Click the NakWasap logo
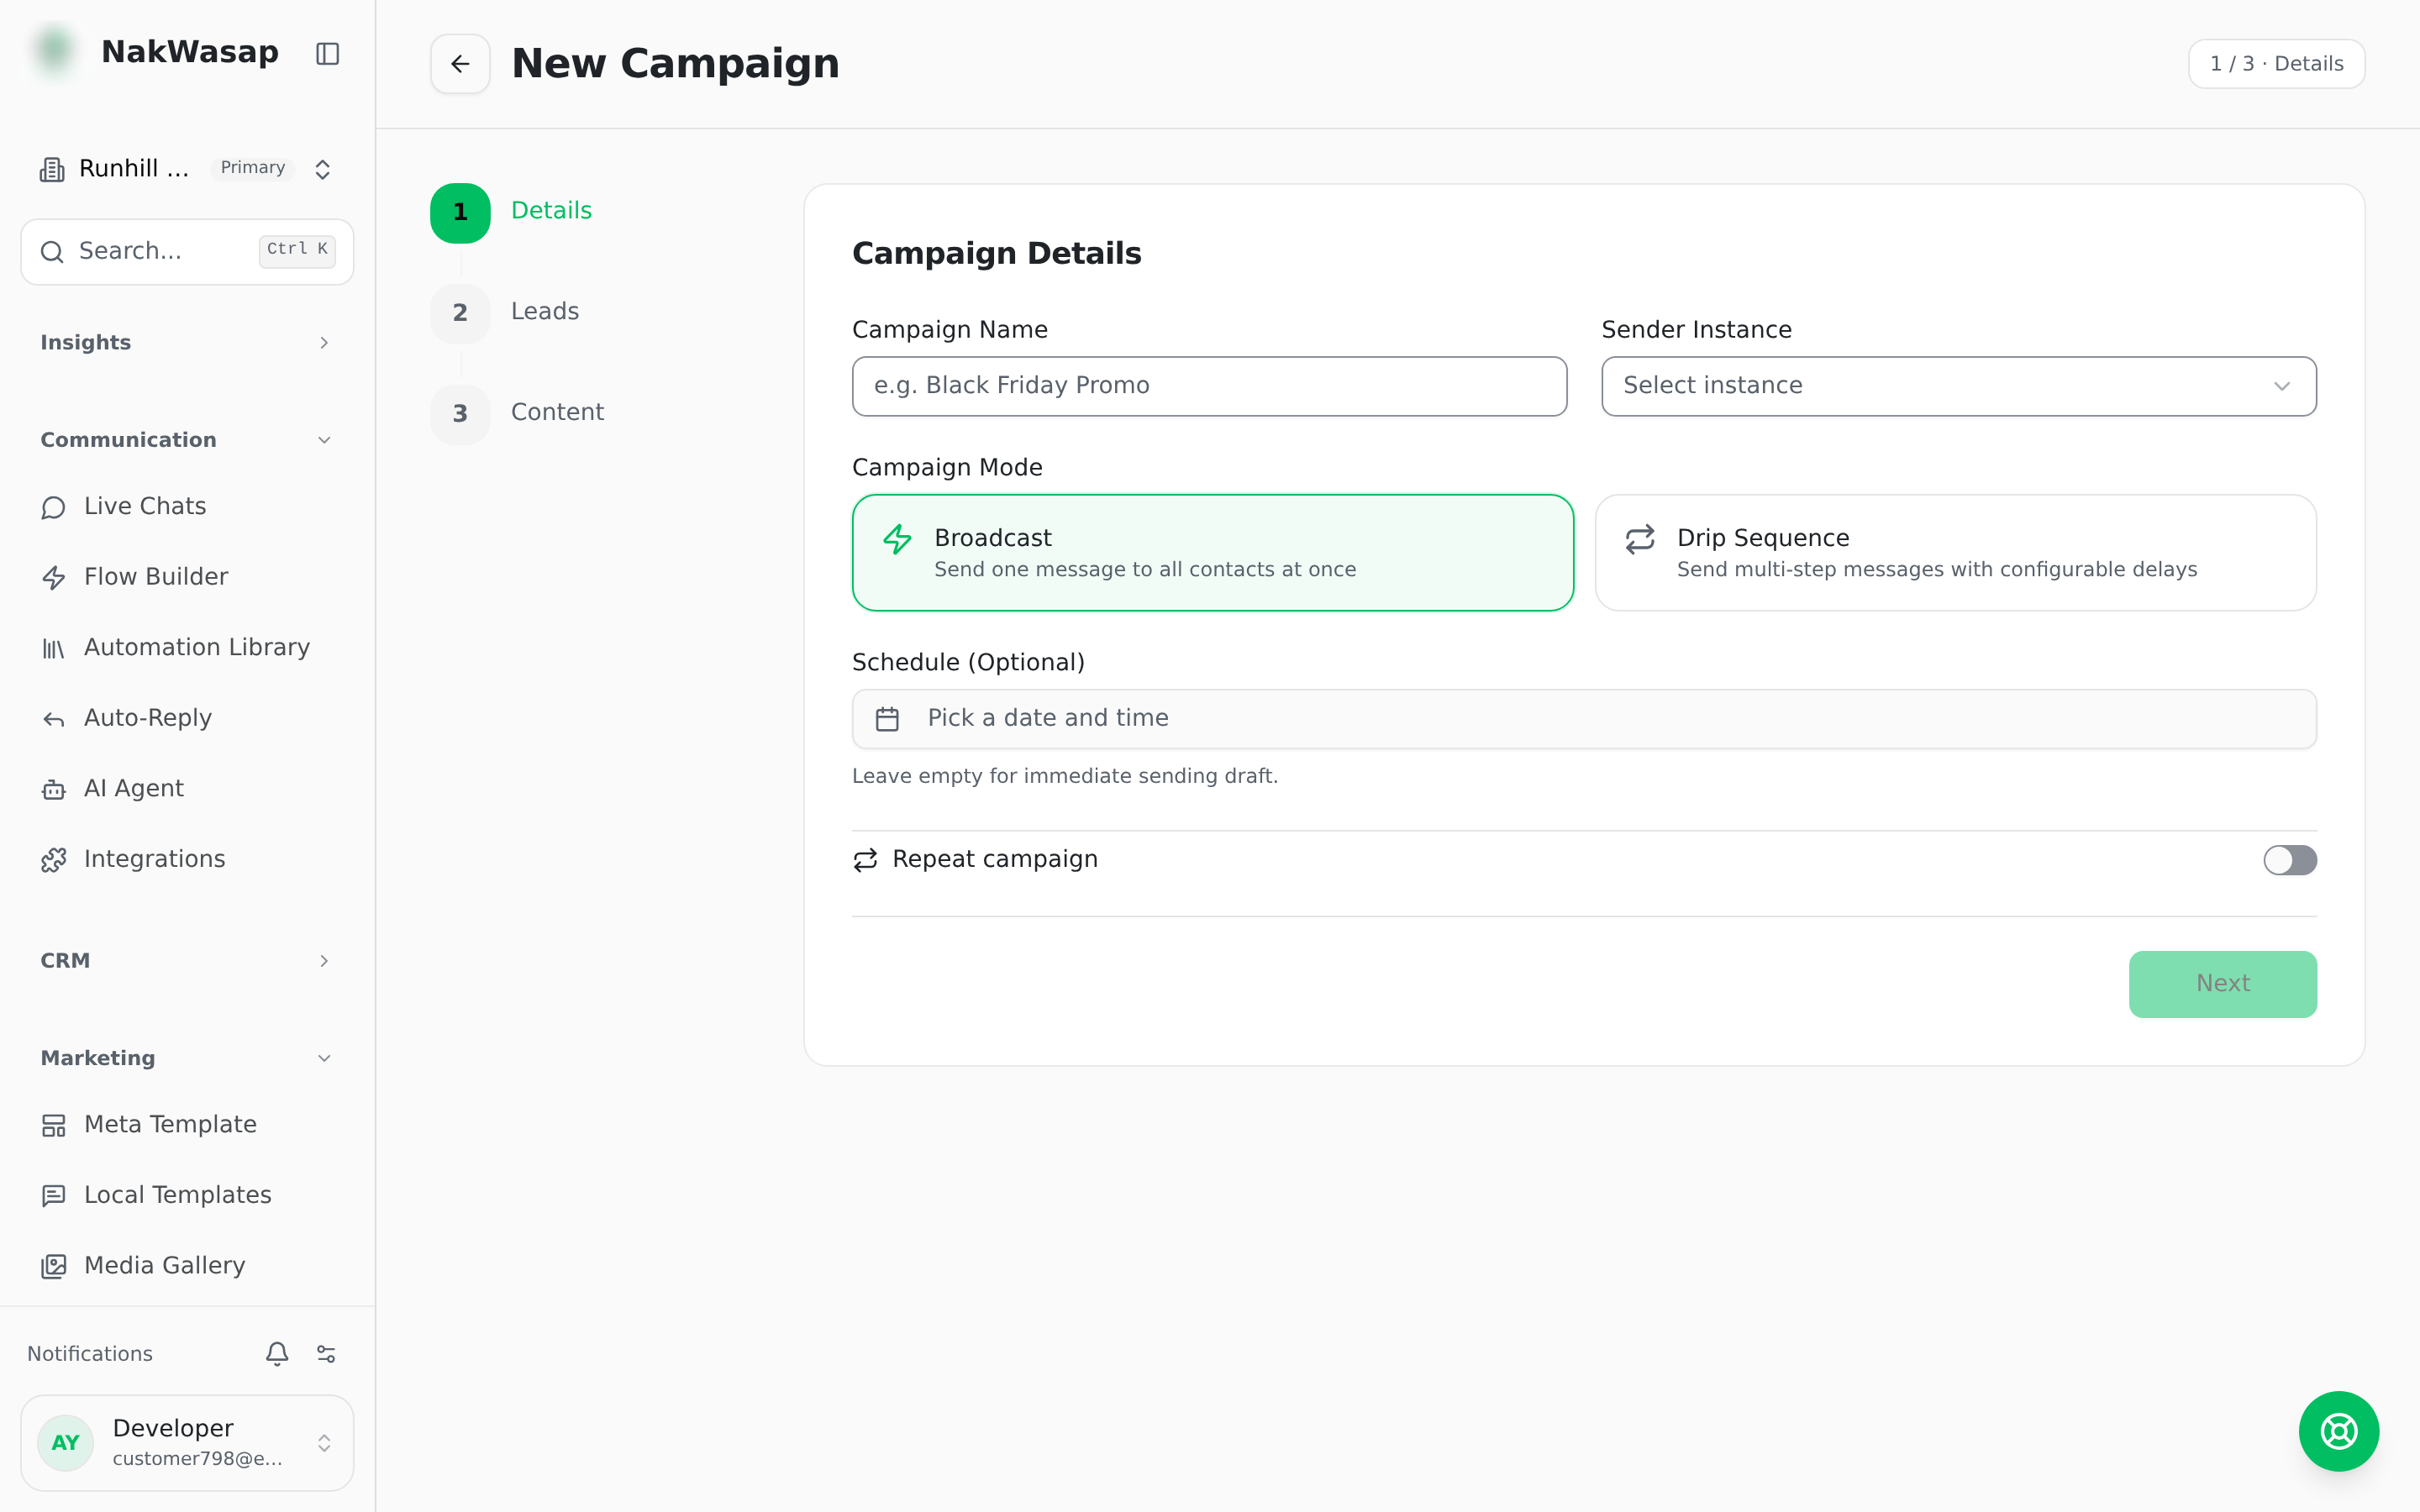The width and height of the screenshot is (2420, 1512). (55, 51)
